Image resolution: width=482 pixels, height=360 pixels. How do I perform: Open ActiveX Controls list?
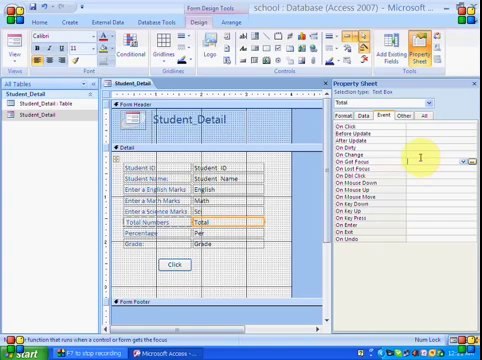click(x=364, y=60)
